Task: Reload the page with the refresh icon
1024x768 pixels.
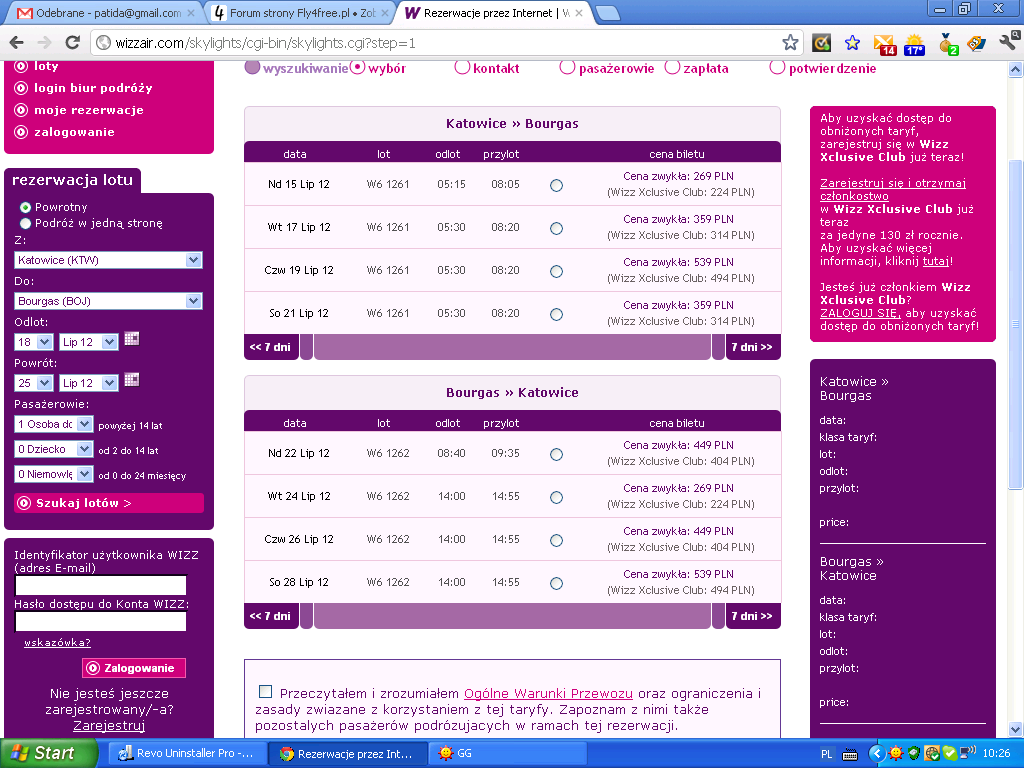Action: point(72,43)
